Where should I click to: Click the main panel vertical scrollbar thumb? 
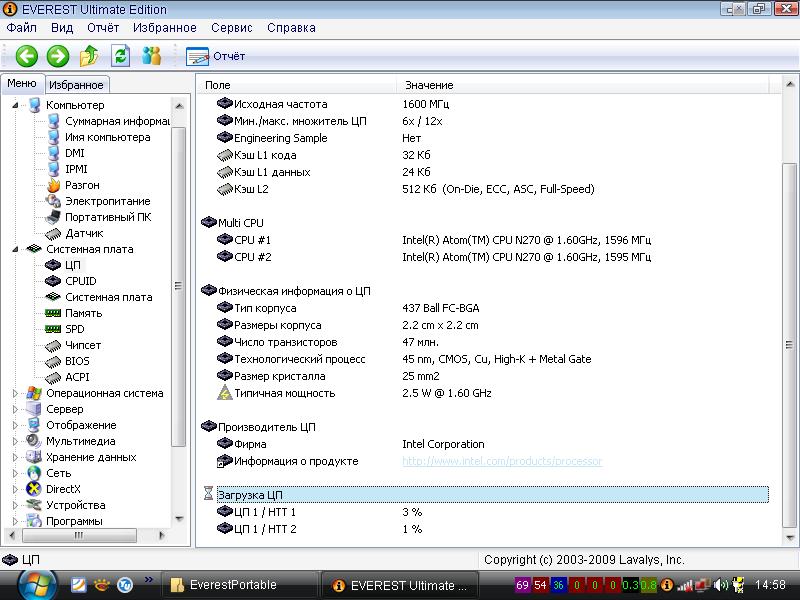pos(789,345)
